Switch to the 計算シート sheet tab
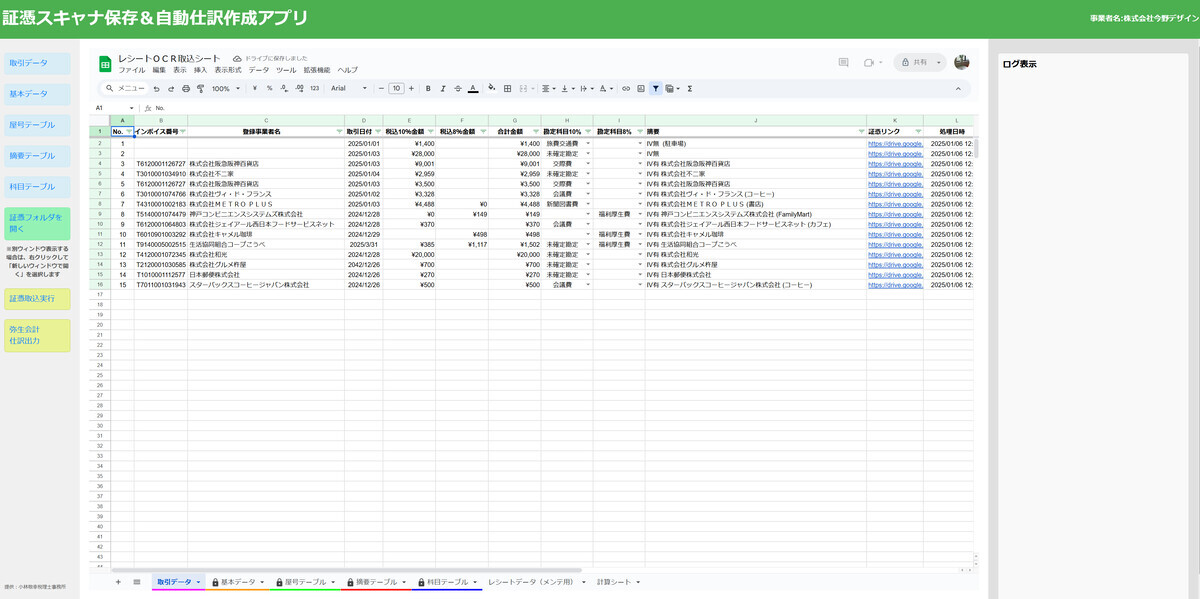The image size is (1200, 599). 618,581
